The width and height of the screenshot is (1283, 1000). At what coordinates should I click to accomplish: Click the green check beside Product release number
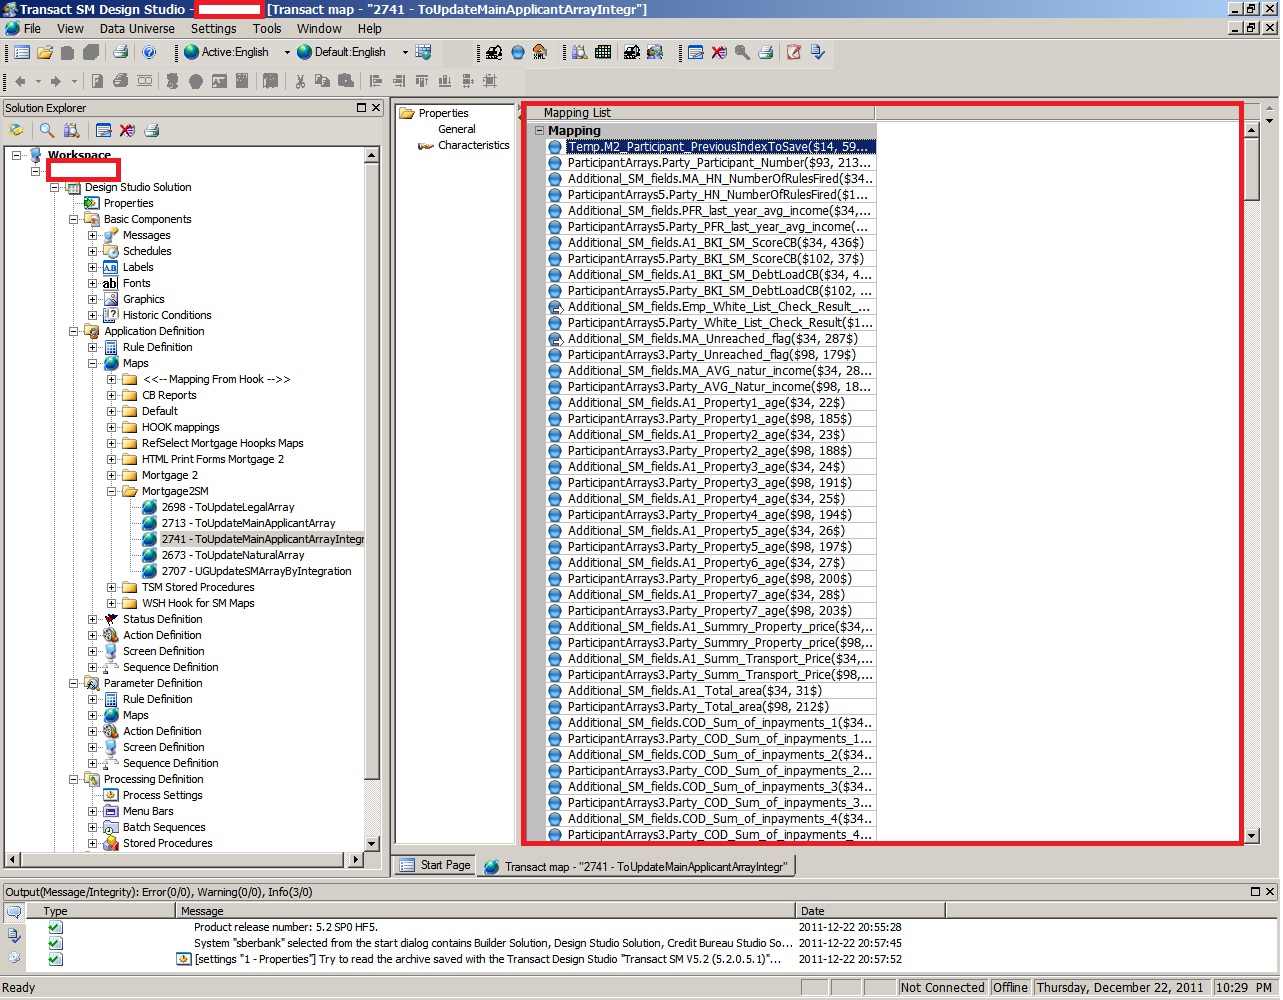(55, 927)
